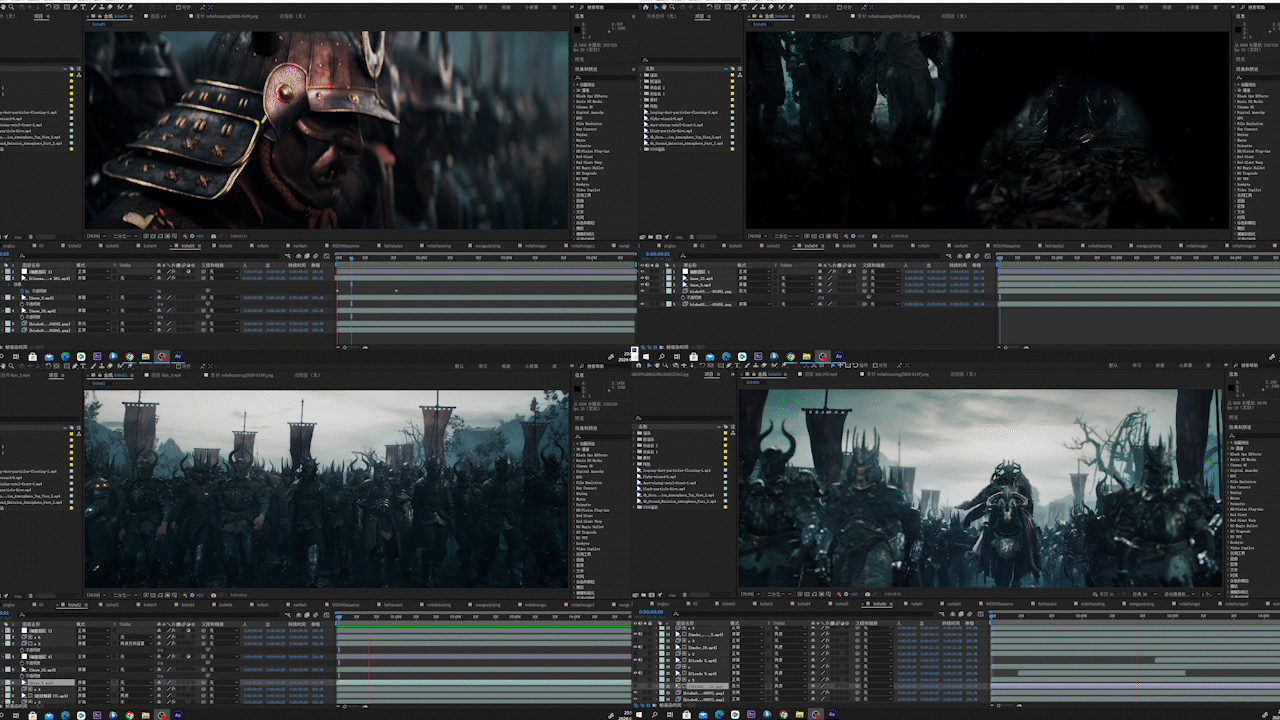Expand Cinema 4D category in bottom-right effects panel
Screen dimensions: 1280x720
pos(1228,465)
